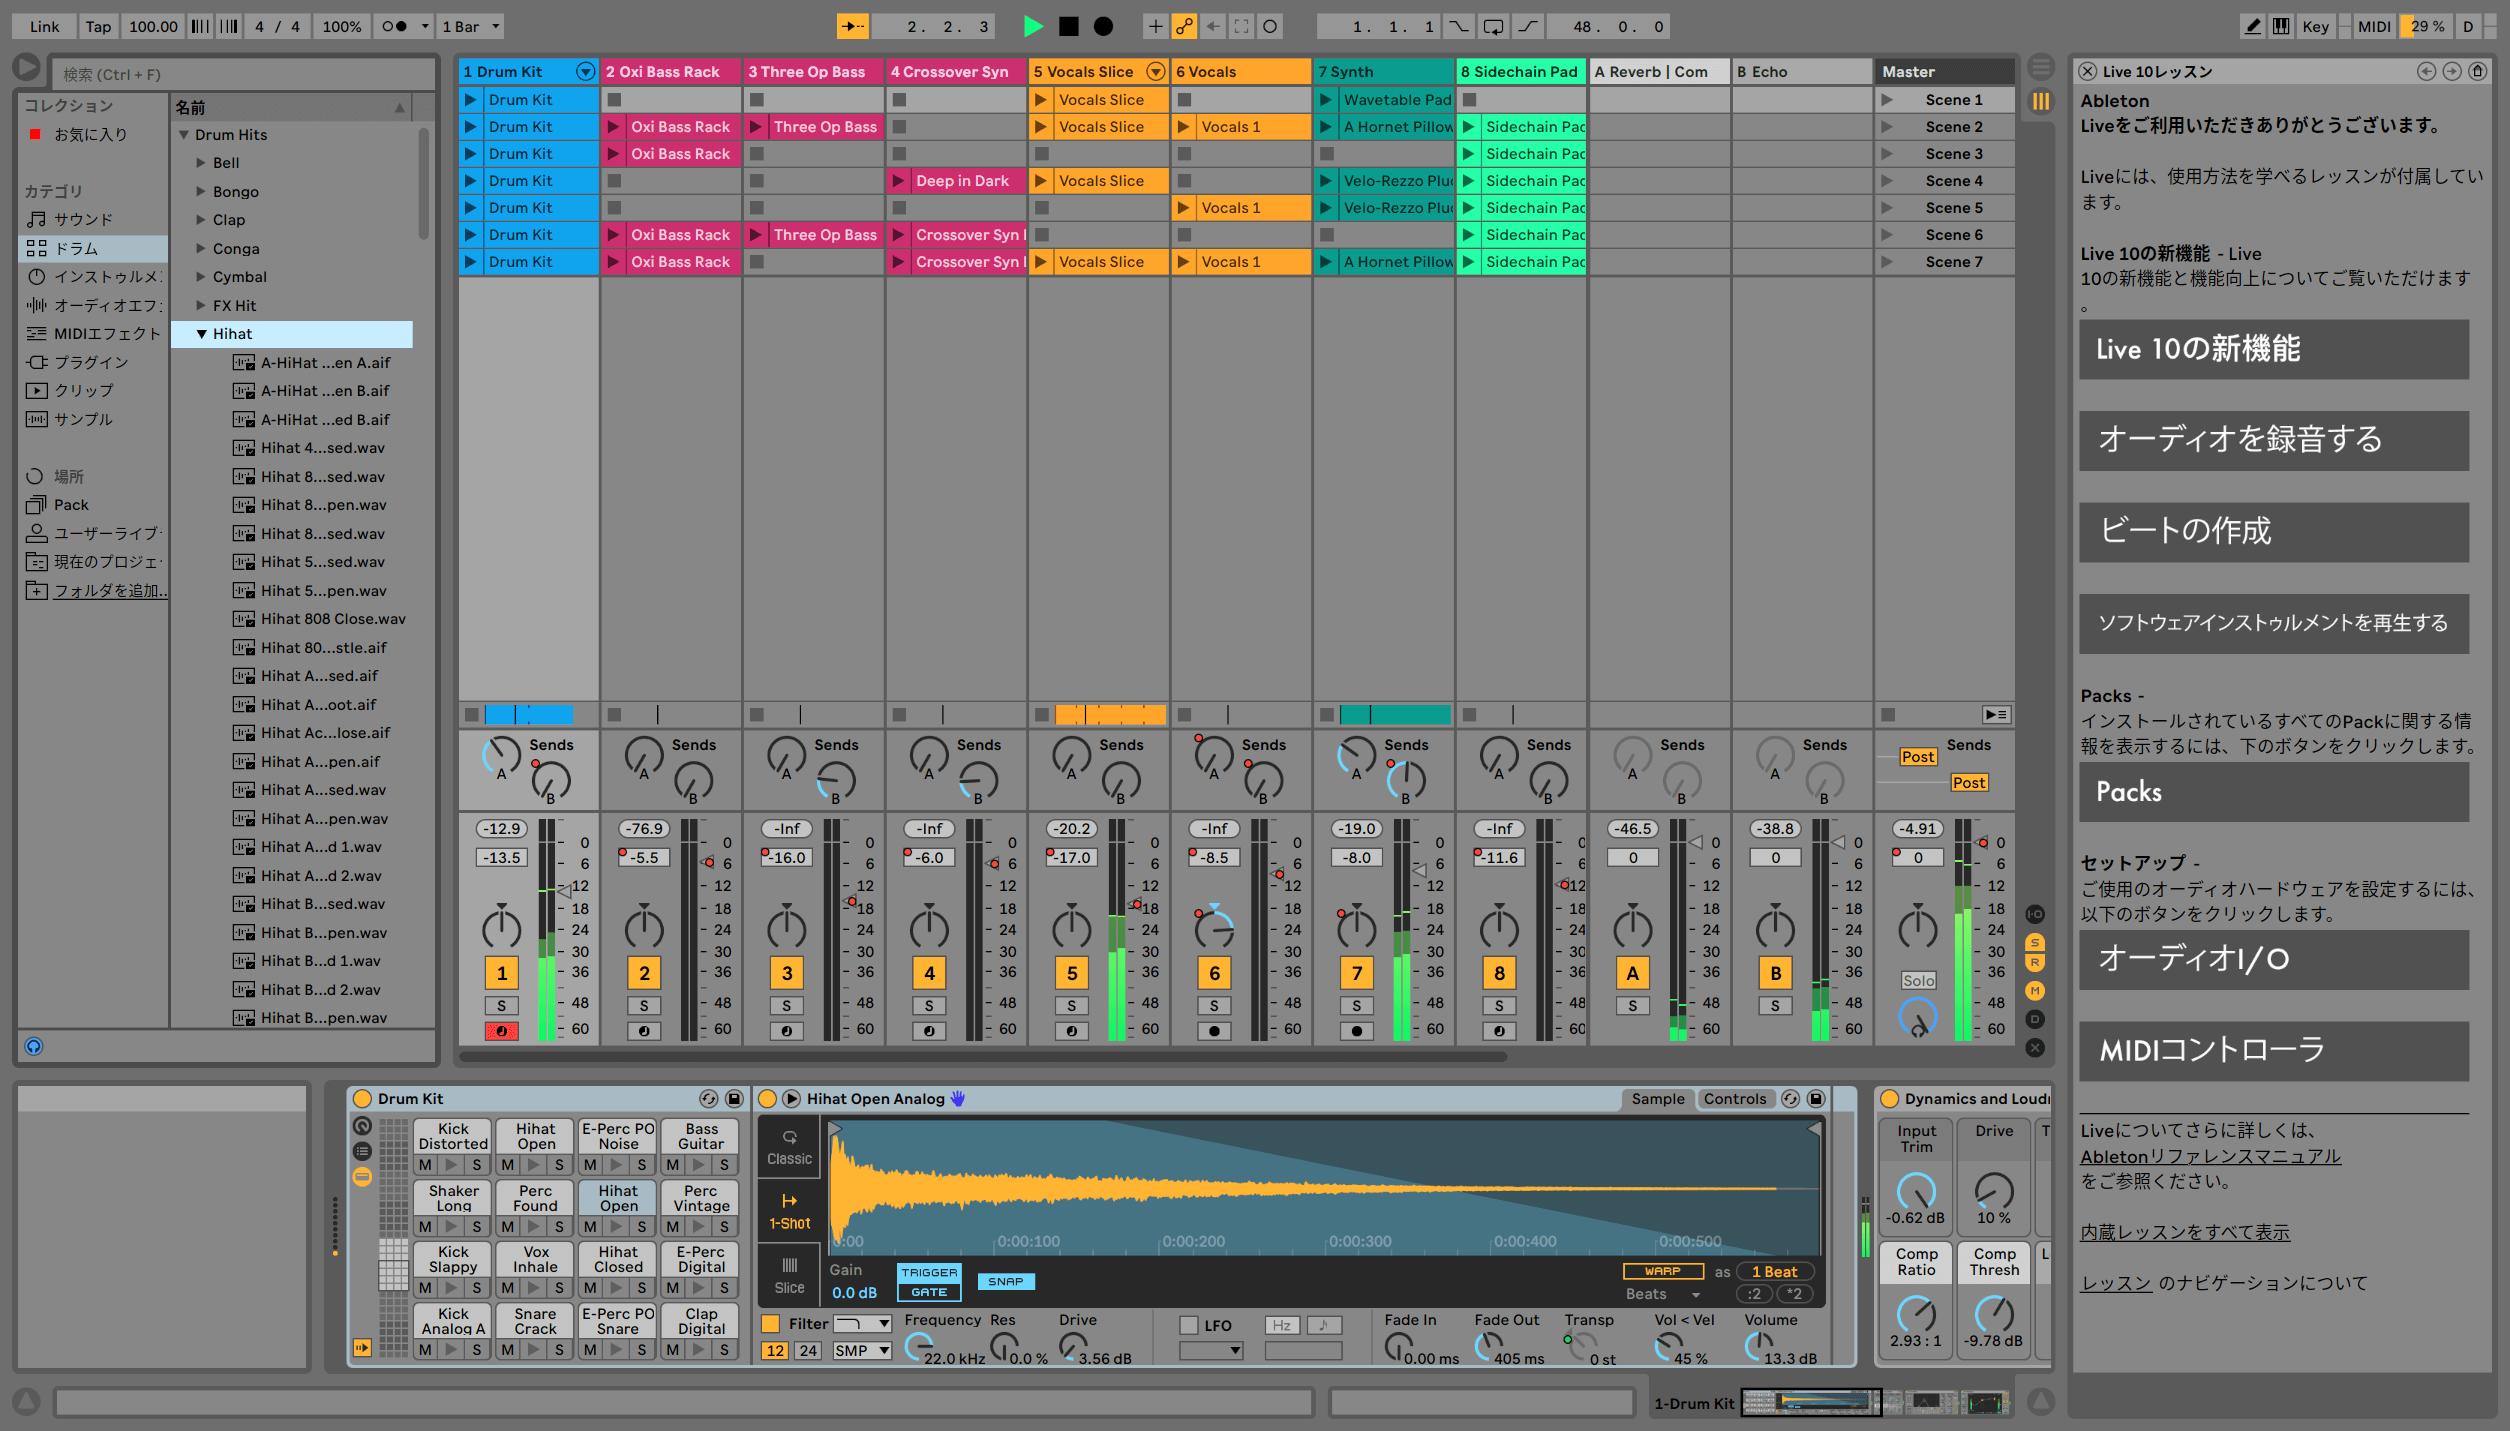Screen dimensions: 2510x1431
Task: Toggle Mixer section visibility (M icon)
Action: [2035, 990]
